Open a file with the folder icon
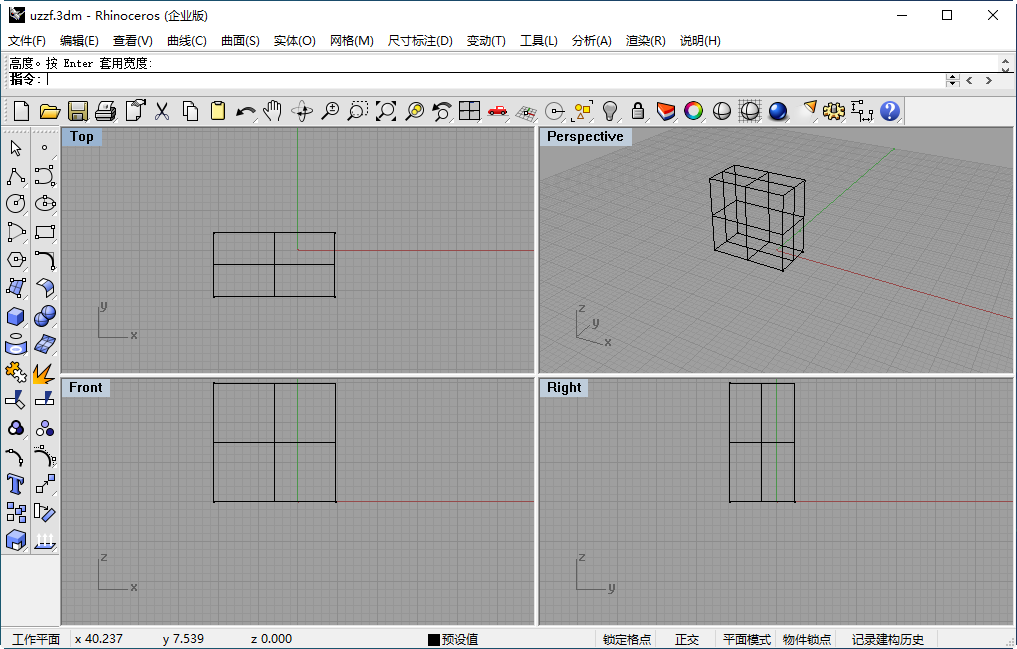The height and width of the screenshot is (649, 1017). coord(49,112)
